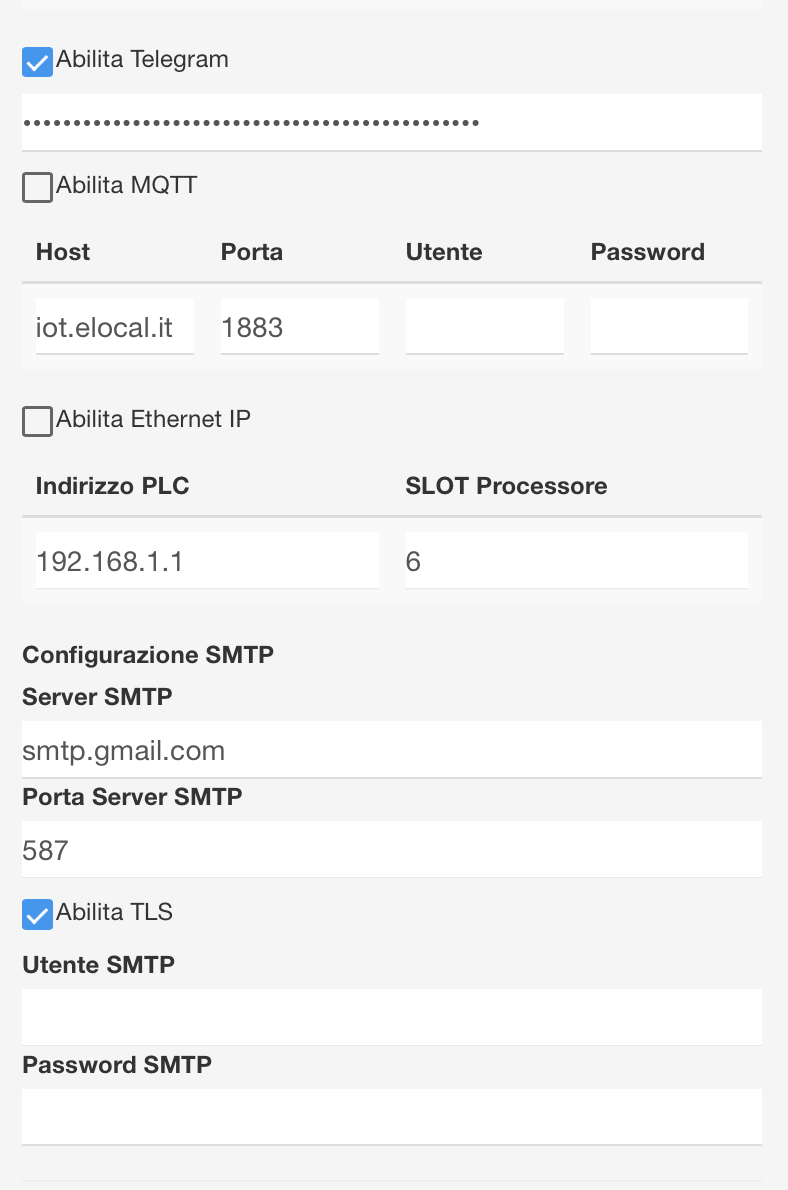This screenshot has height=1190, width=788.
Task: Click the Server SMTP field smtp.gmail.com
Action: [392, 750]
